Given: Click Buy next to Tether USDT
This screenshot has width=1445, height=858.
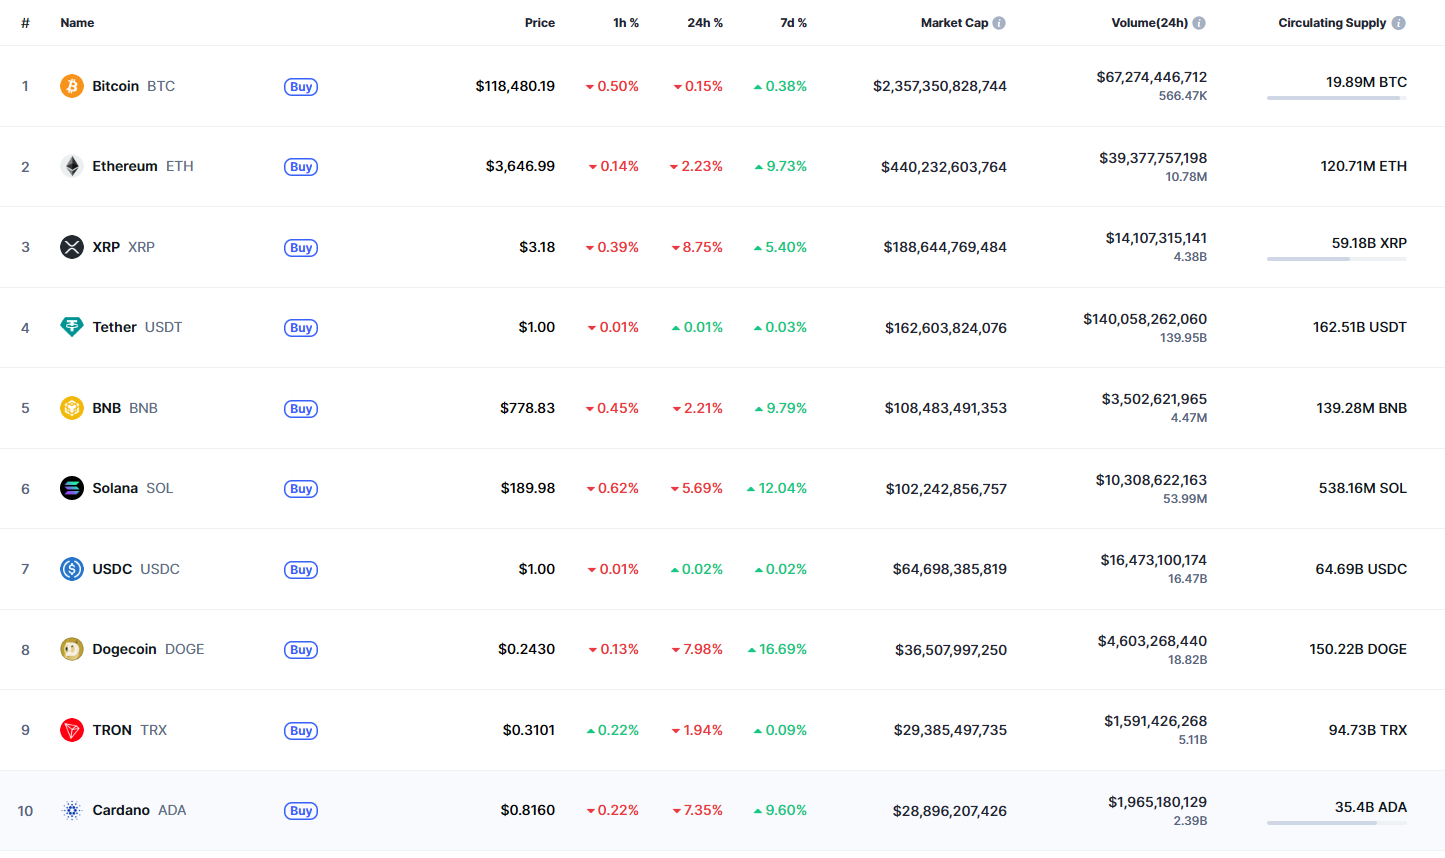Looking at the screenshot, I should pos(301,328).
